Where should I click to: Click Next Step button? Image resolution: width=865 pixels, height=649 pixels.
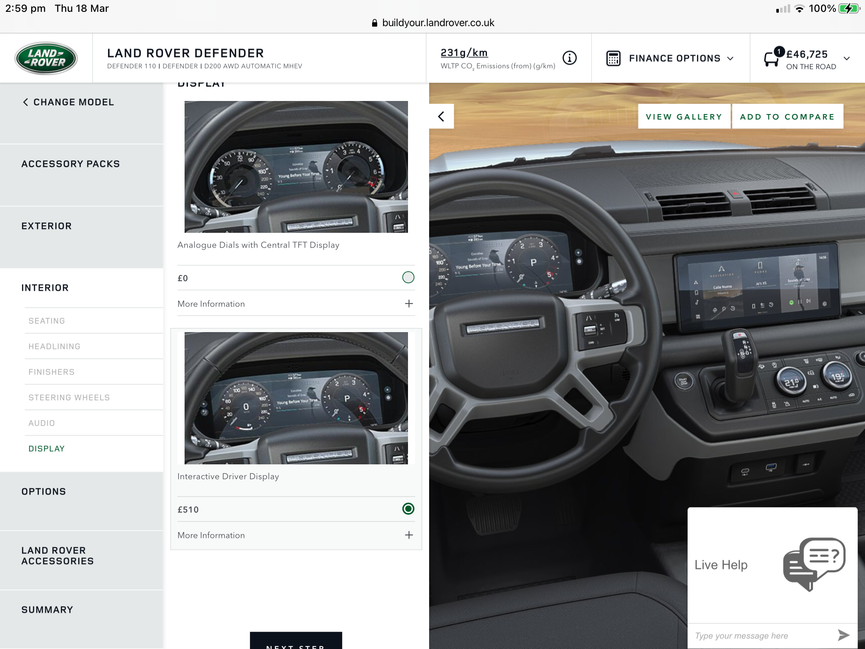coord(296,641)
